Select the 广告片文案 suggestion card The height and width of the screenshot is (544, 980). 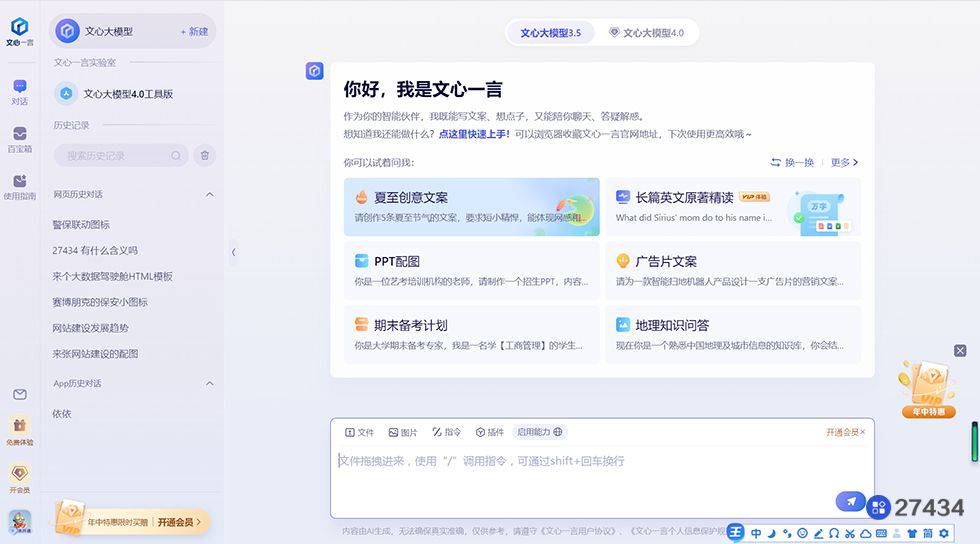point(732,271)
